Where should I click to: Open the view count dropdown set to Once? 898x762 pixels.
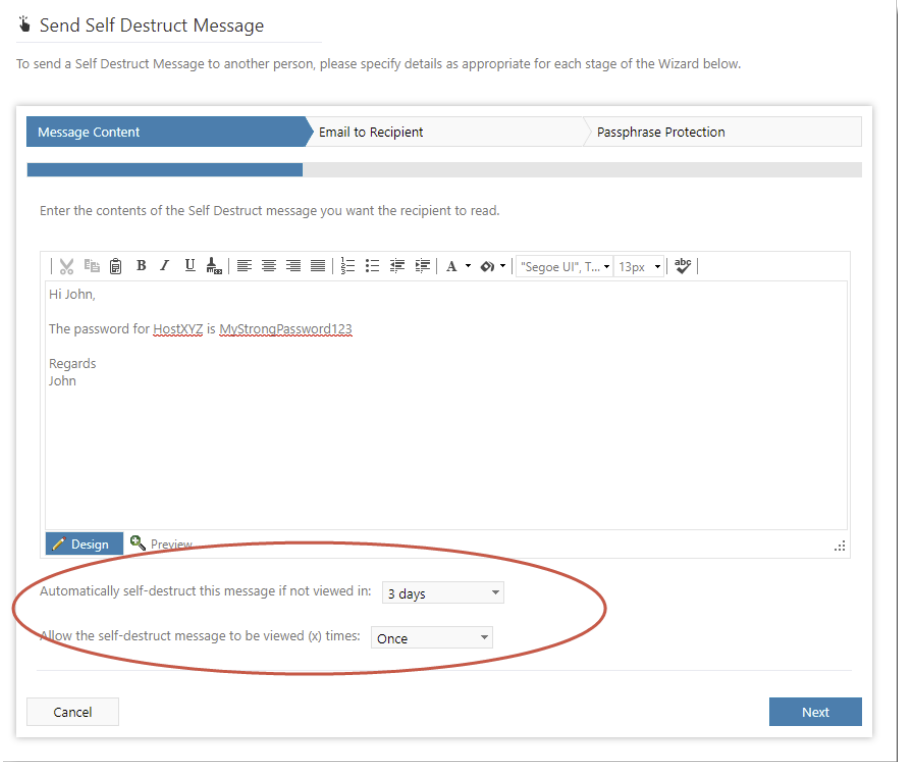coord(431,638)
